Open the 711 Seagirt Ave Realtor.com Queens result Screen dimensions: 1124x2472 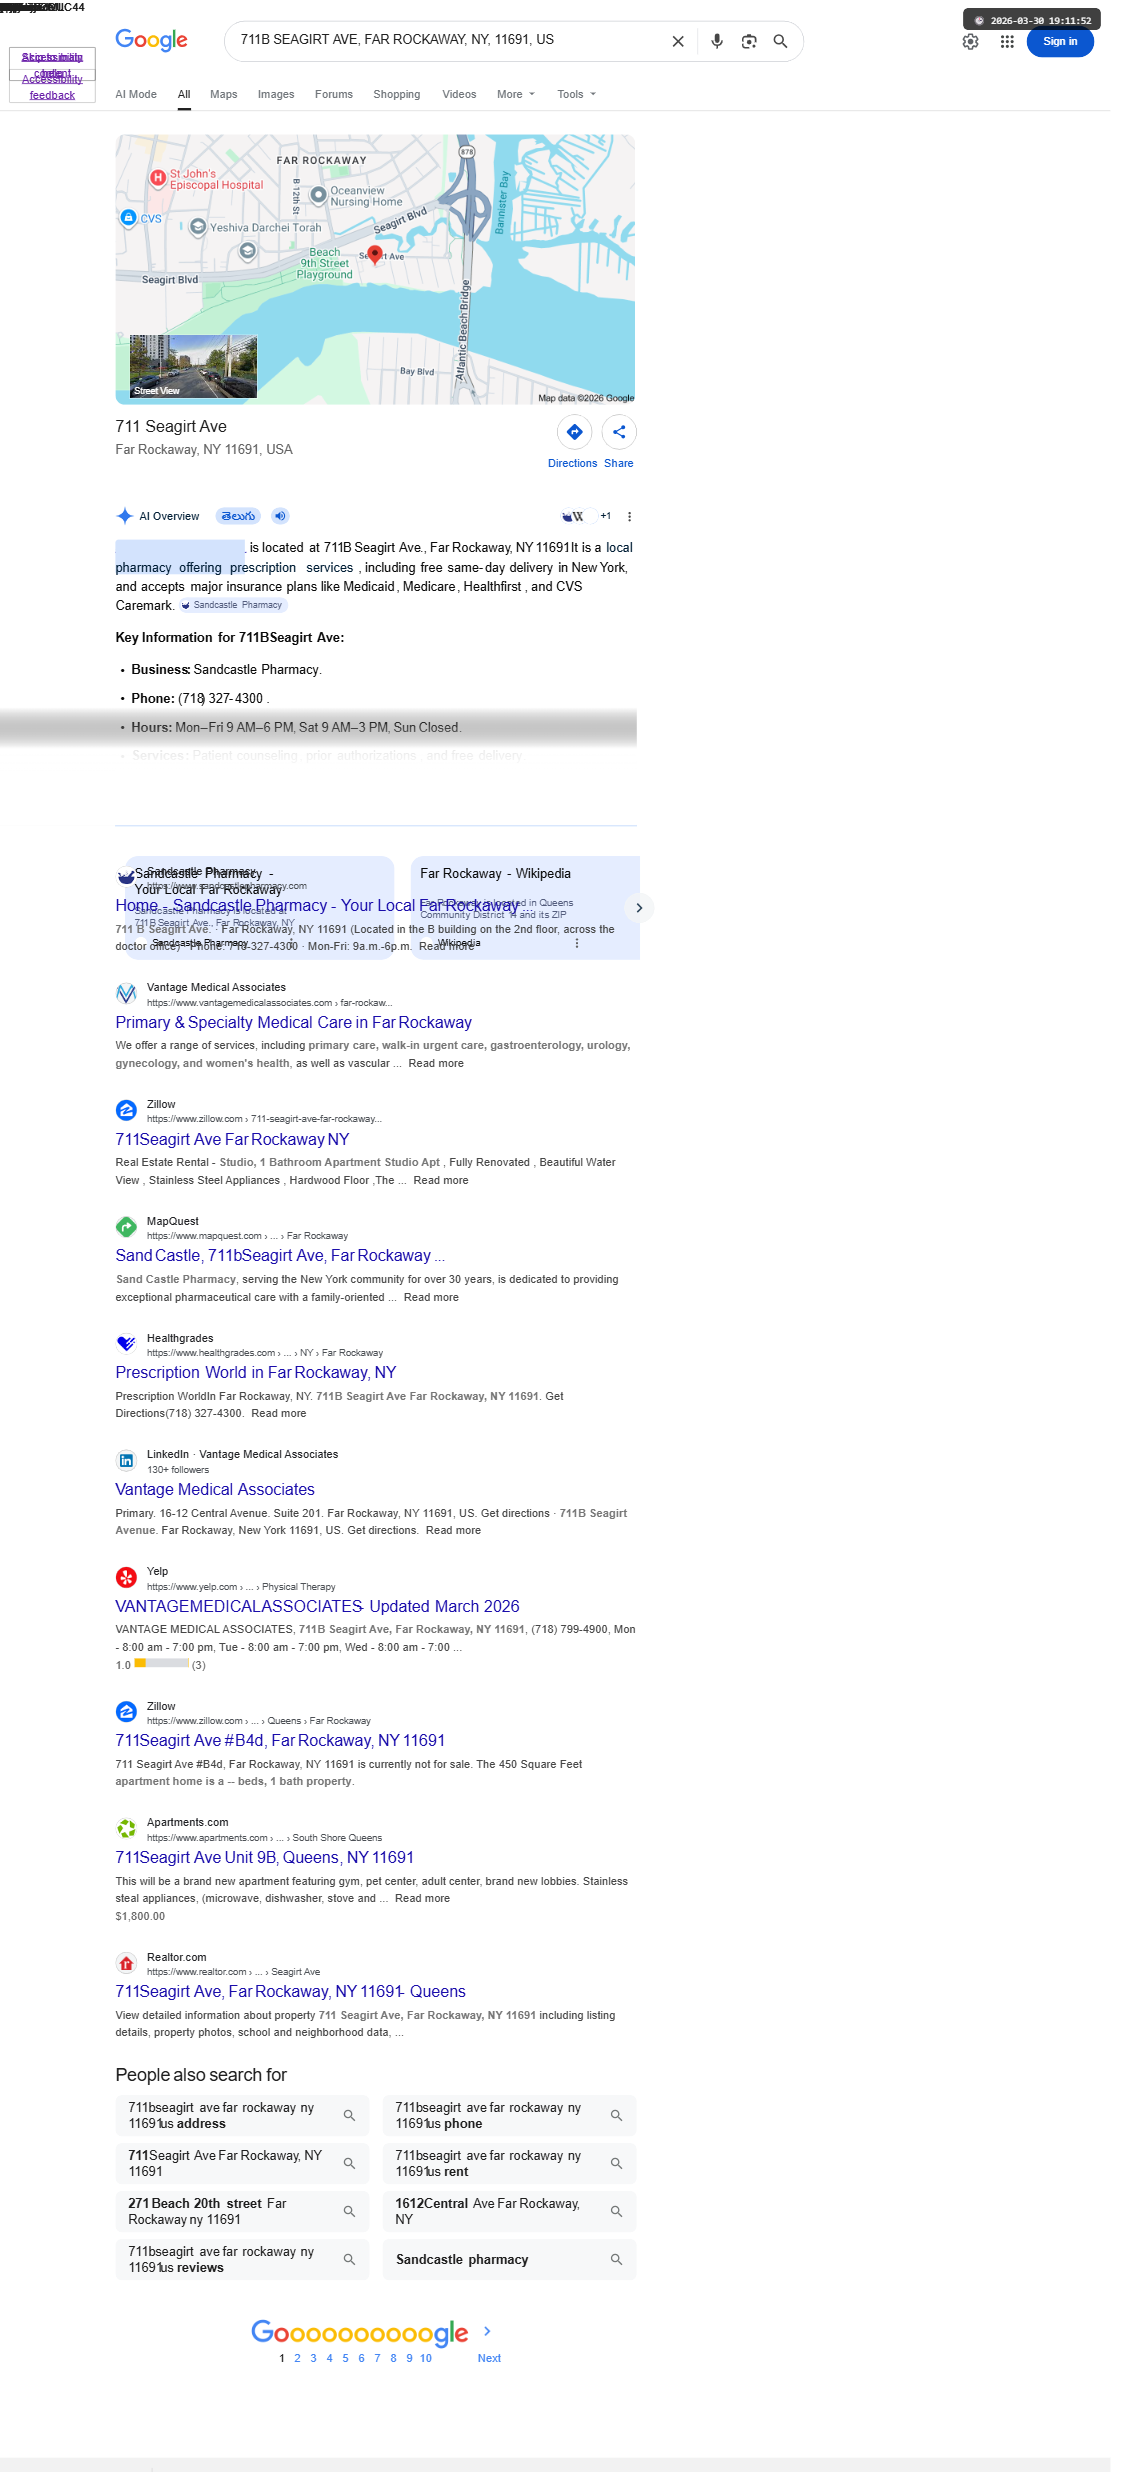[290, 1991]
